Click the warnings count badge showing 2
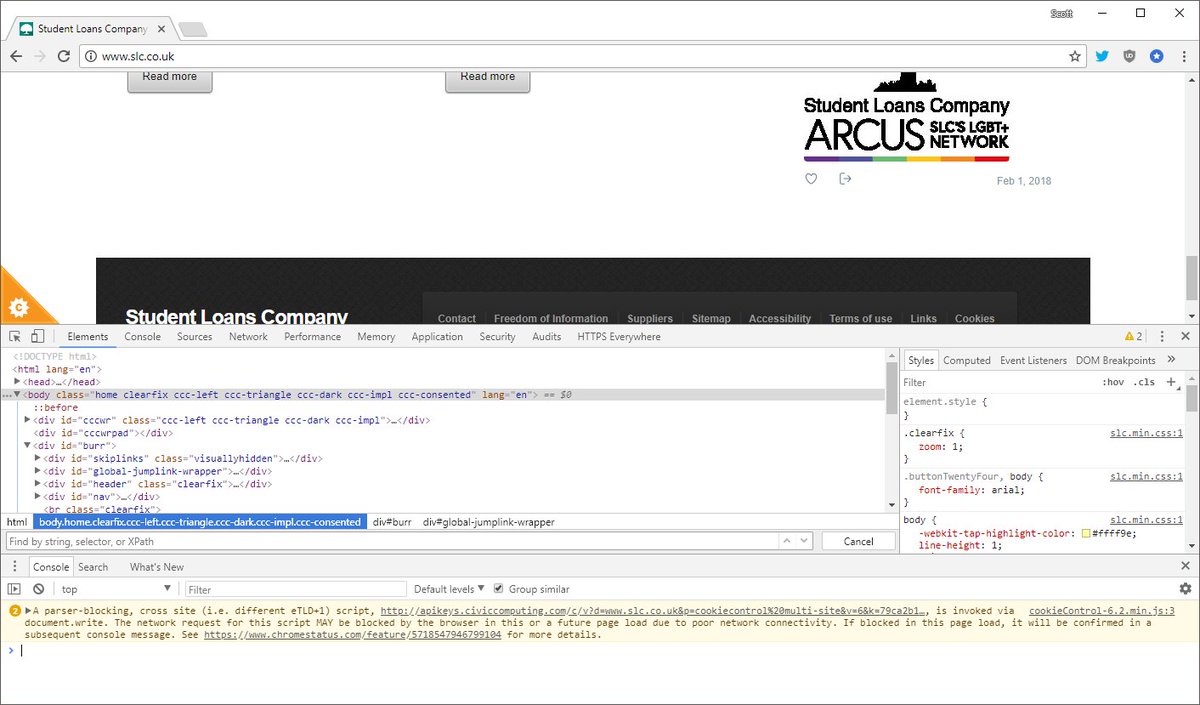The height and width of the screenshot is (705, 1200). click(1133, 337)
